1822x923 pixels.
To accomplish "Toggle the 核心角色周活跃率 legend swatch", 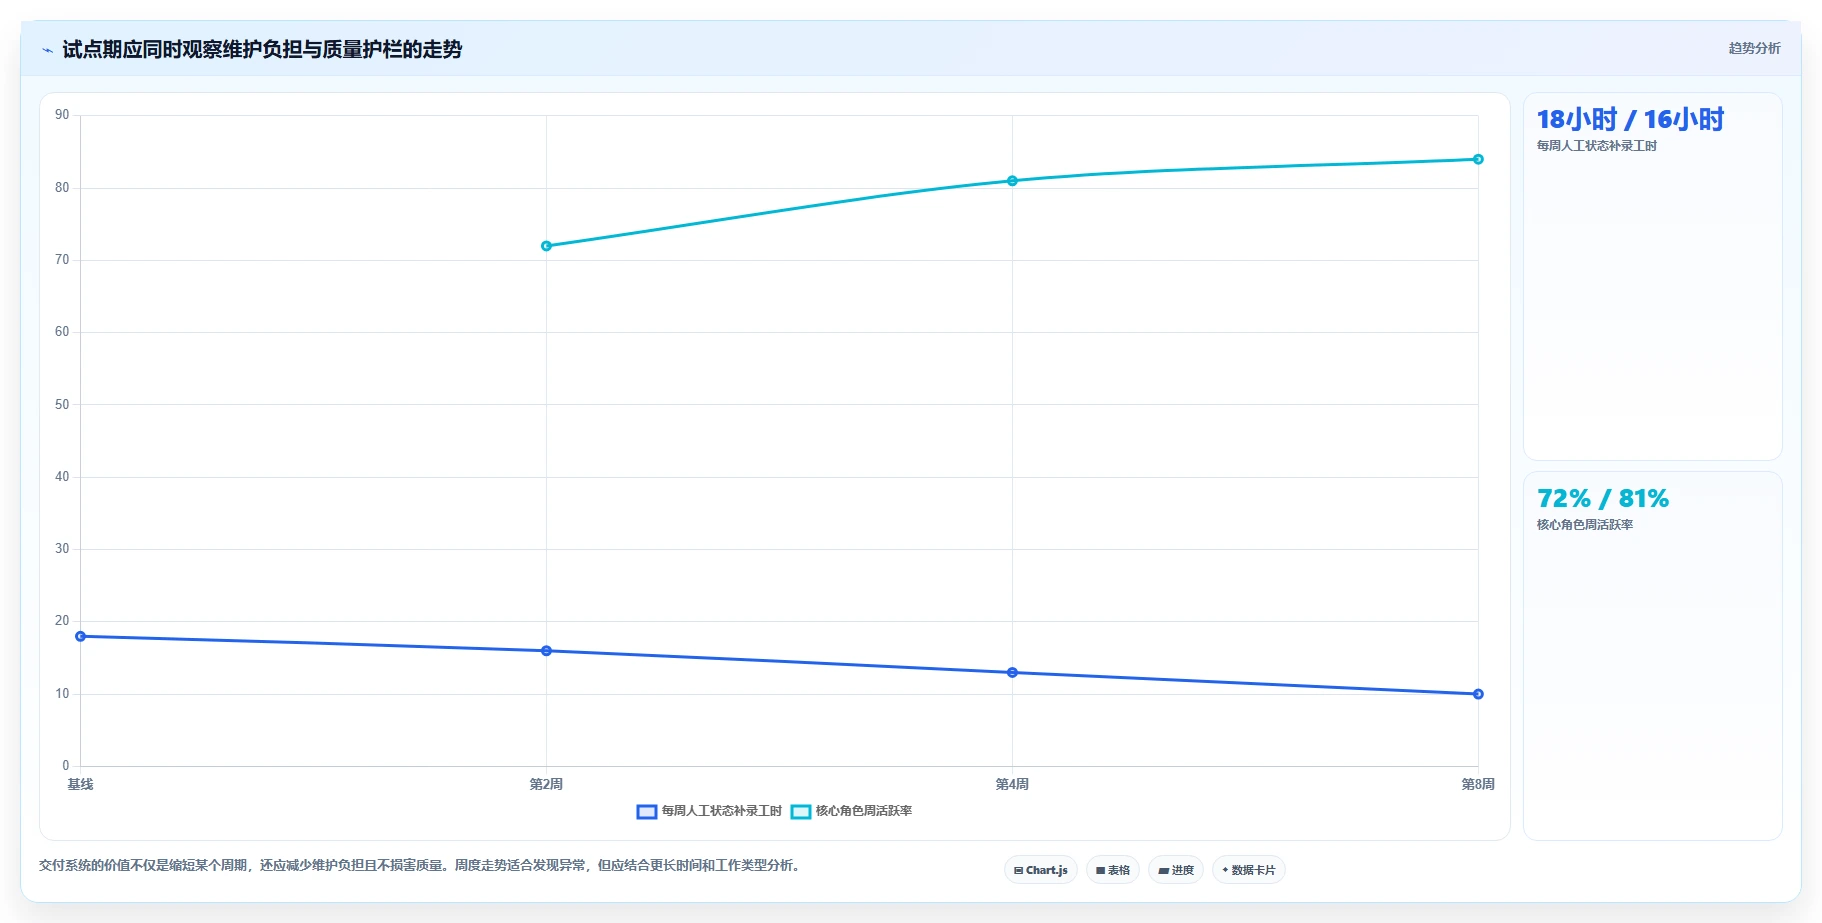I will pos(801,811).
